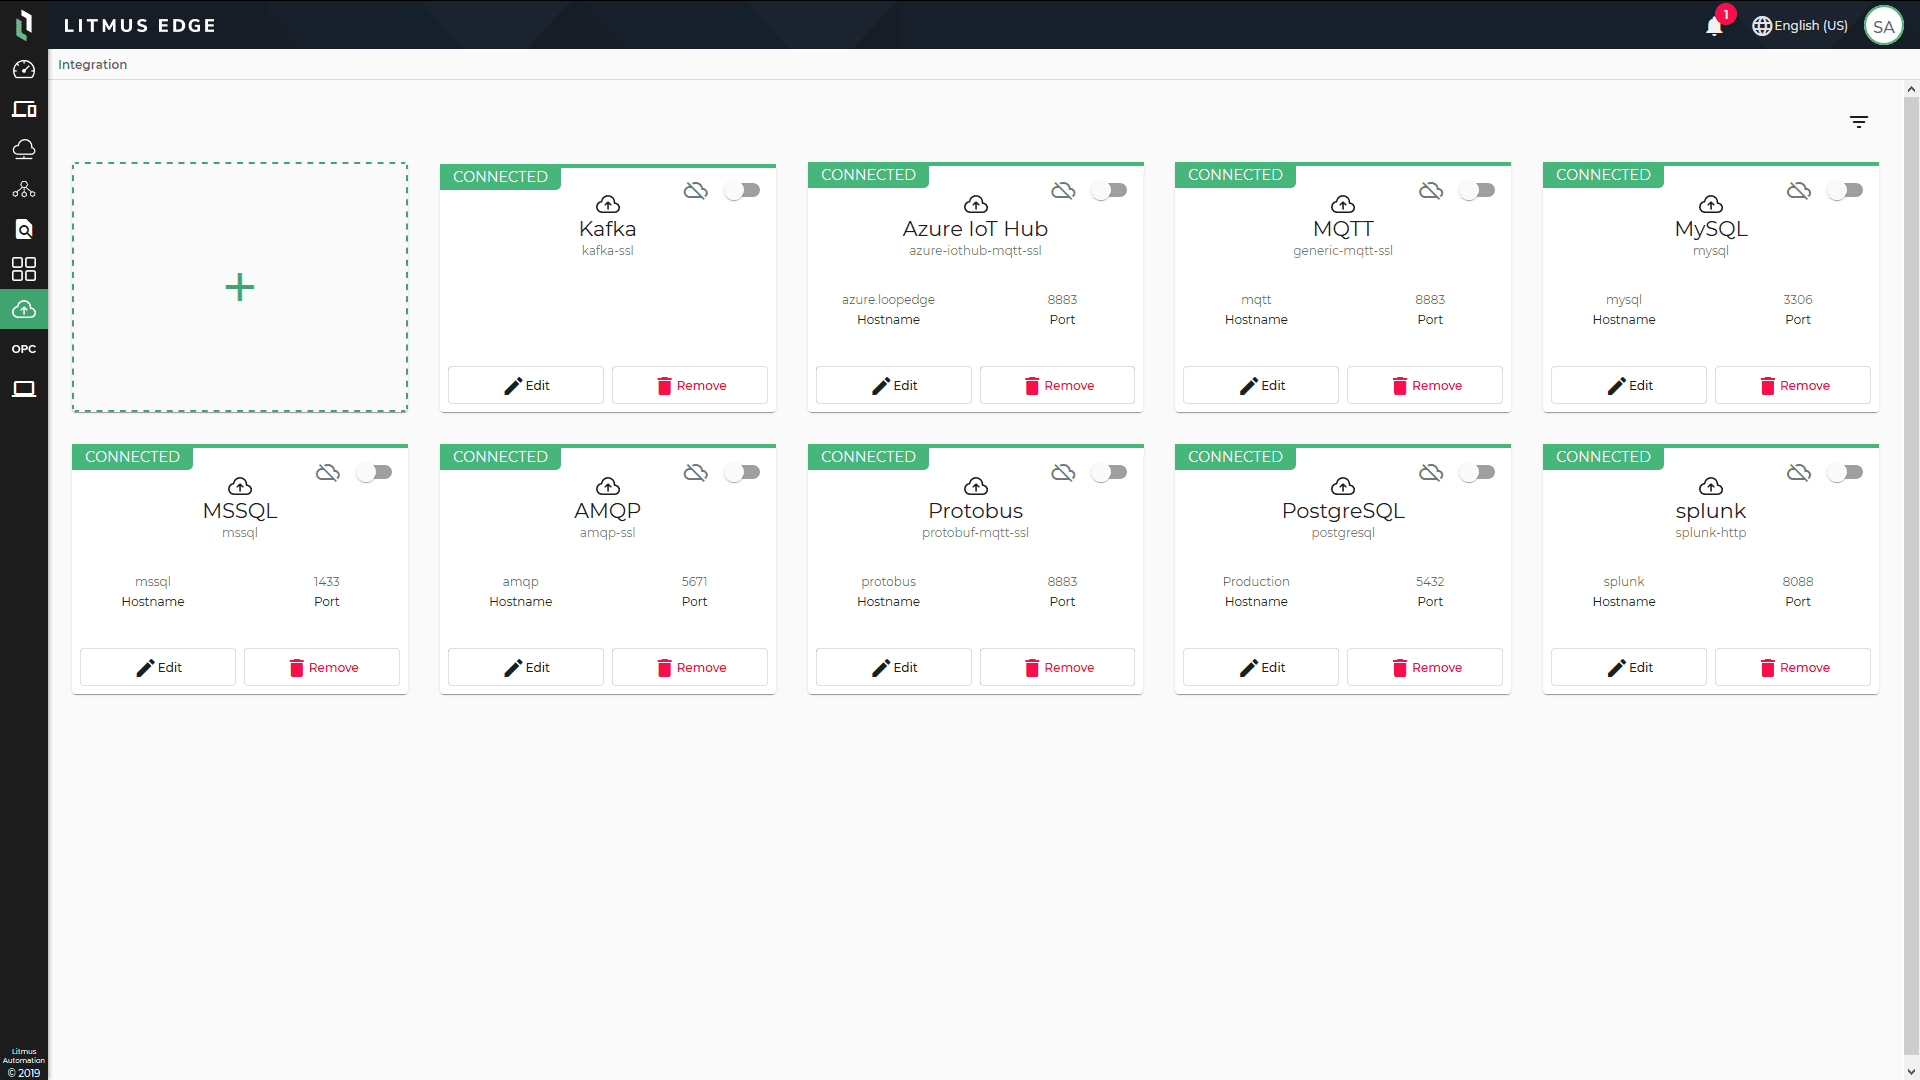Click the cloud-slash icon on PostgreSQL card
Screen dimensions: 1920x1080
pos(1431,472)
